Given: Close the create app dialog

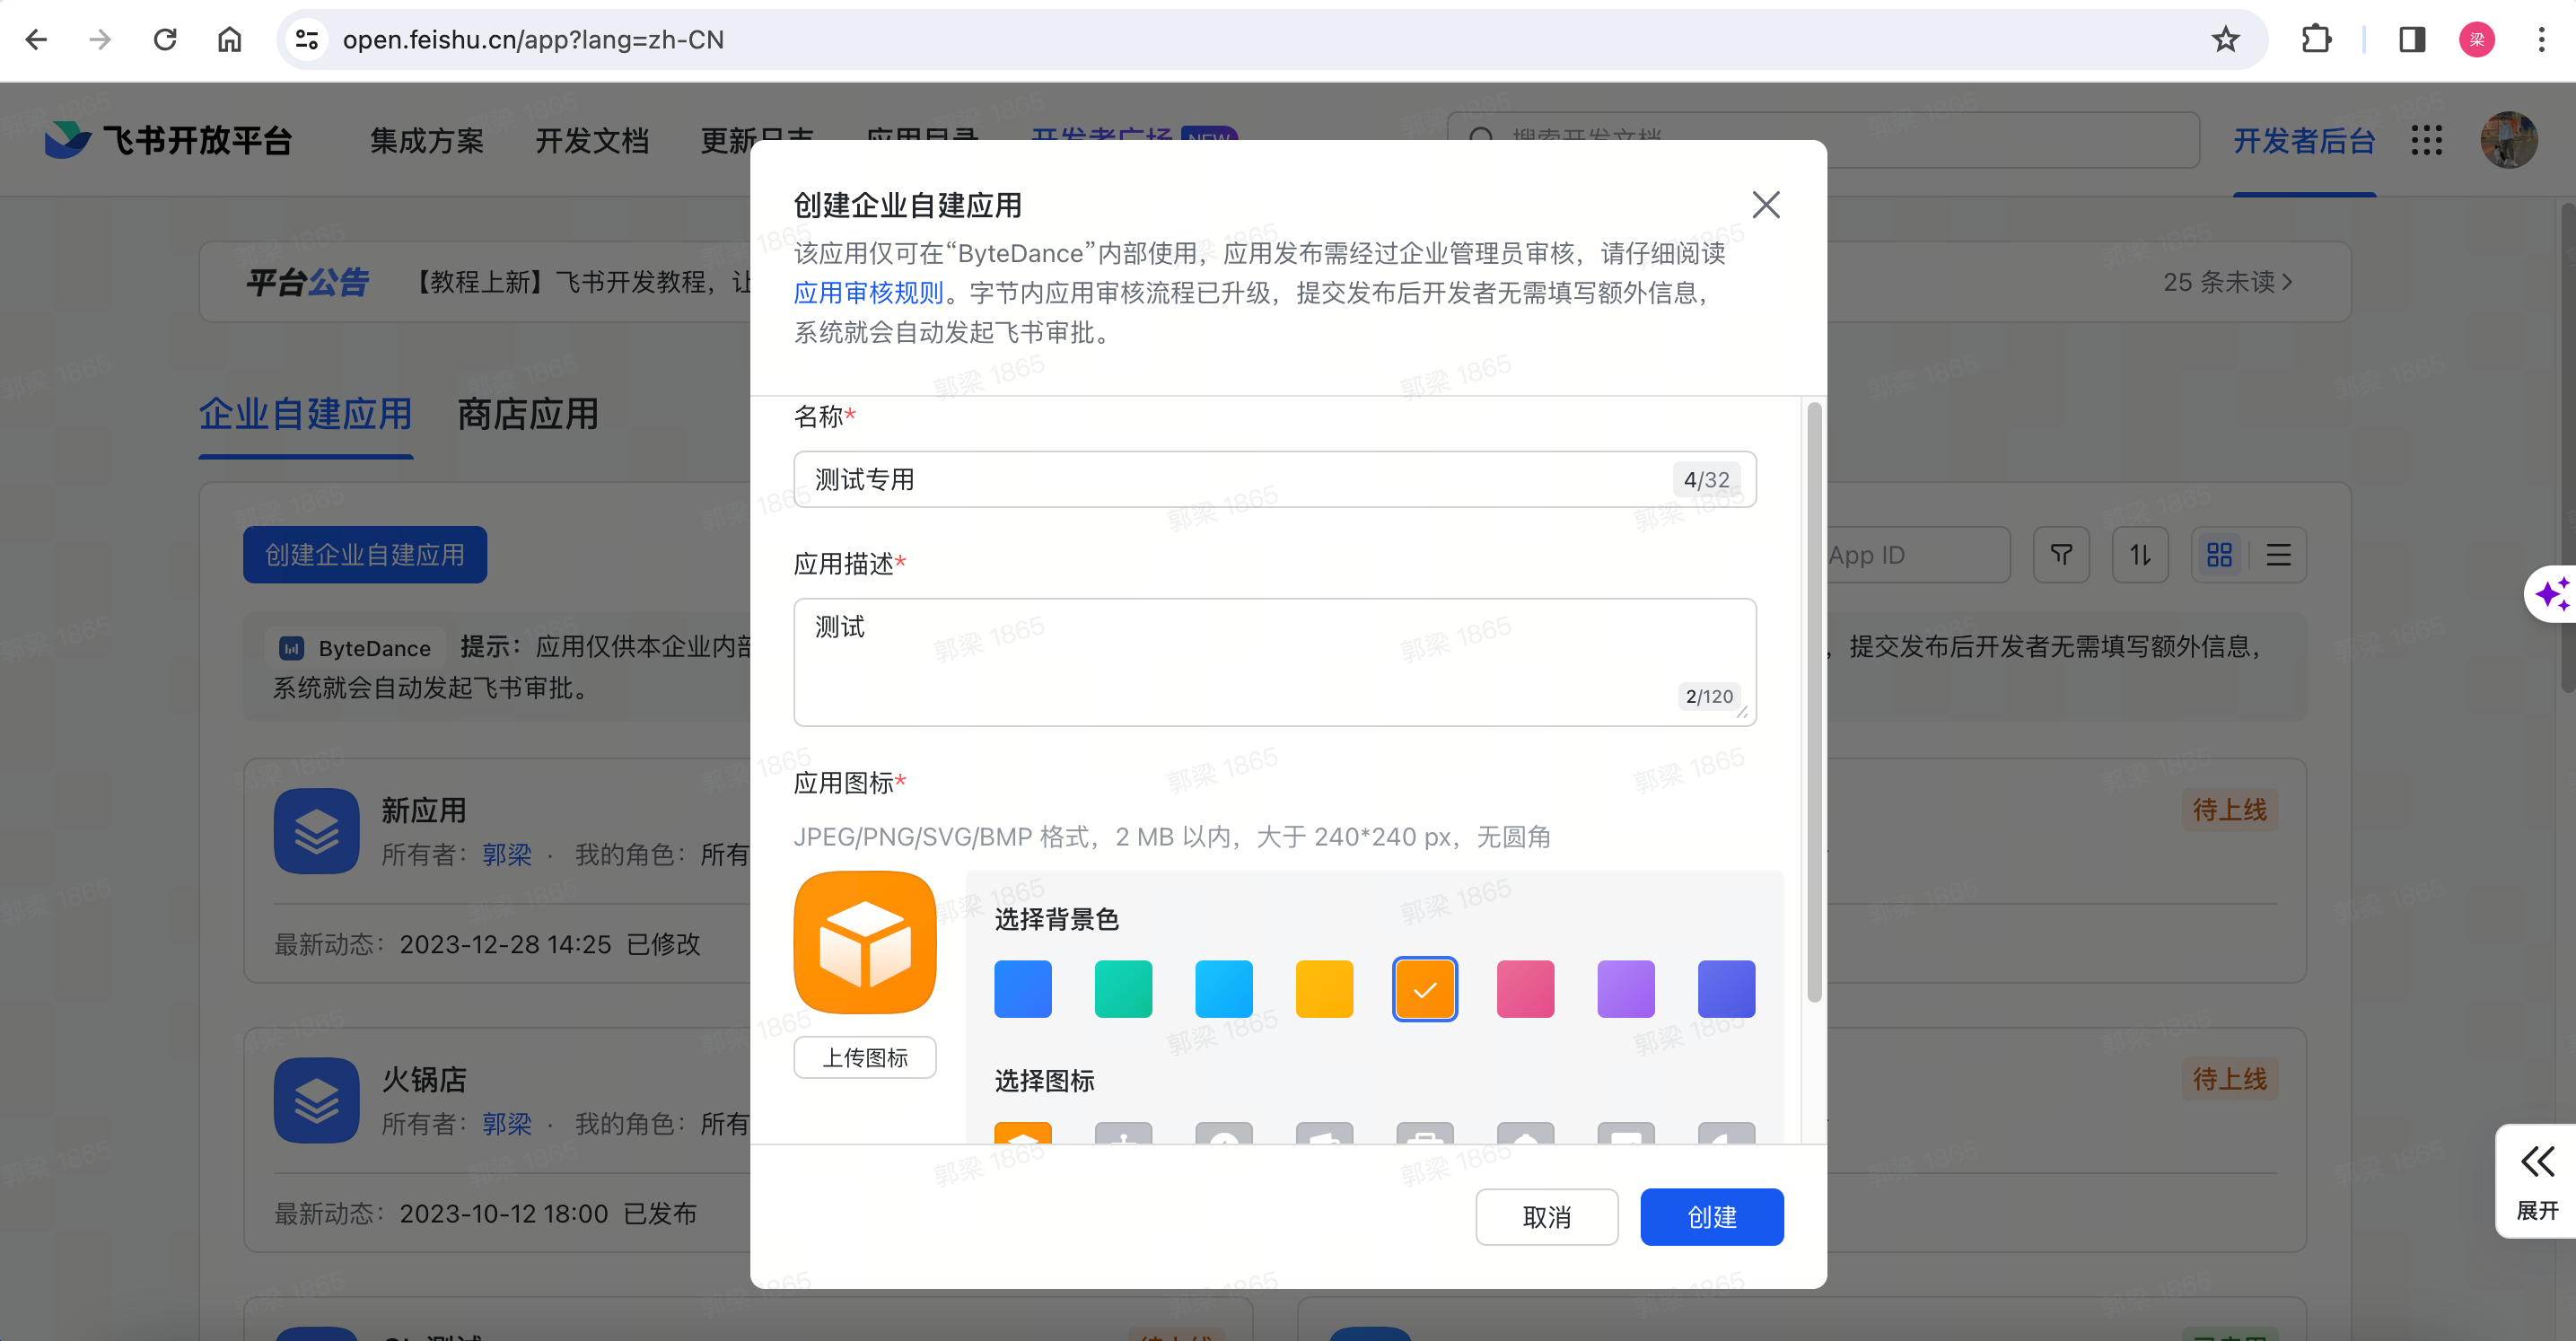Looking at the screenshot, I should point(1766,205).
